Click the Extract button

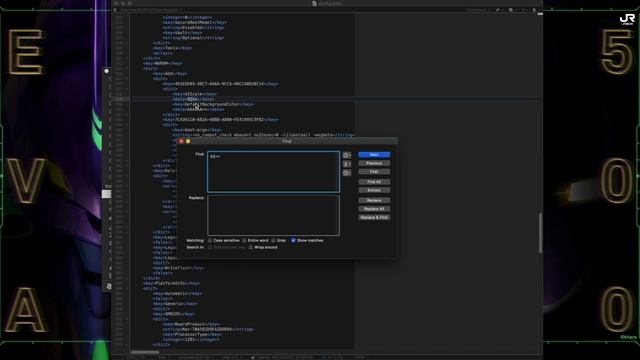pos(374,190)
